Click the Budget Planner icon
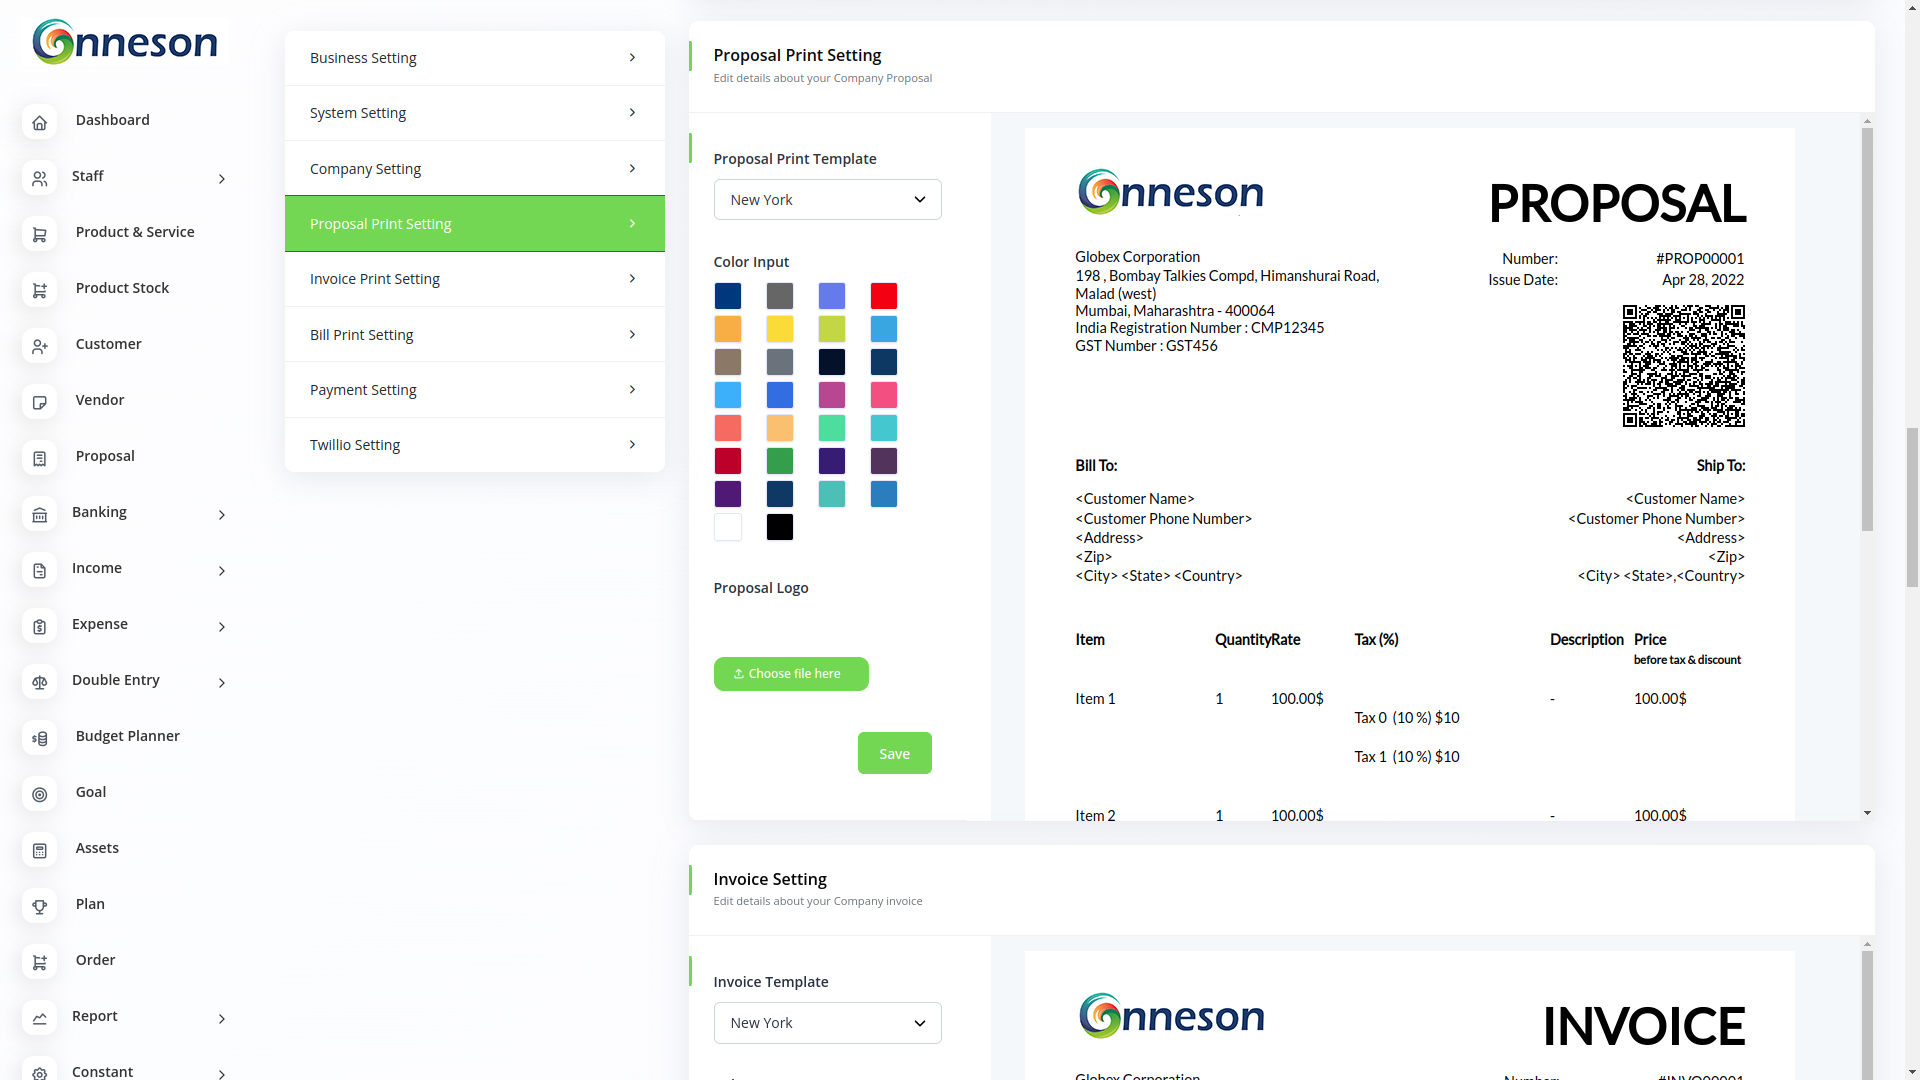The width and height of the screenshot is (1920, 1080). [39, 738]
